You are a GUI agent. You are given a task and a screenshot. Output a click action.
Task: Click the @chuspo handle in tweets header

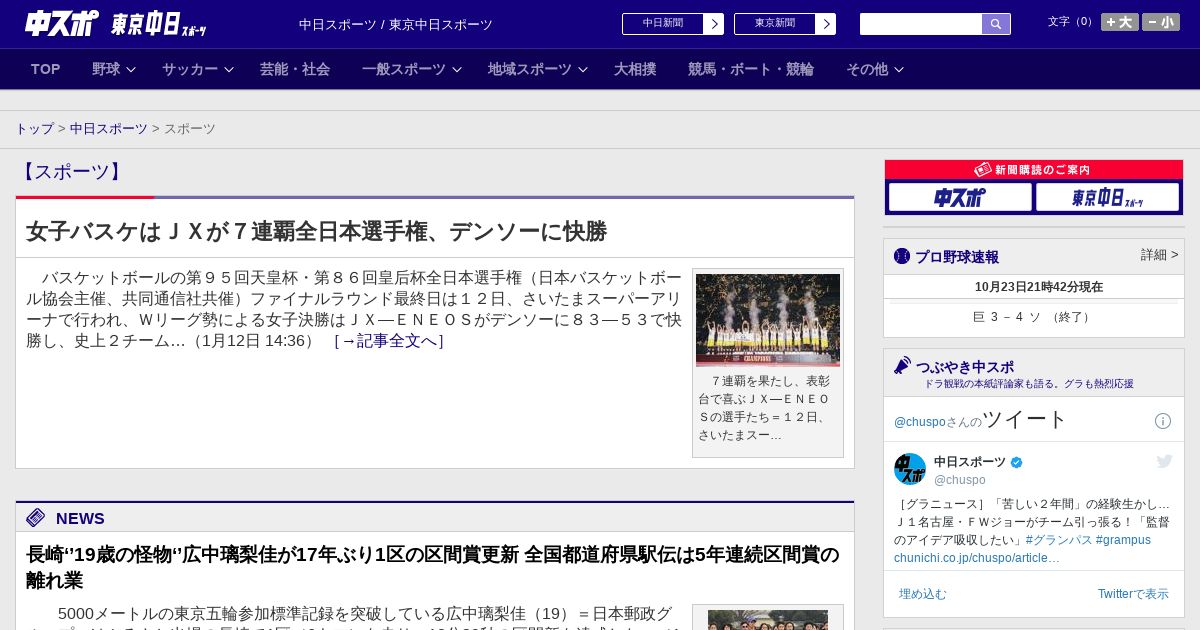919,422
